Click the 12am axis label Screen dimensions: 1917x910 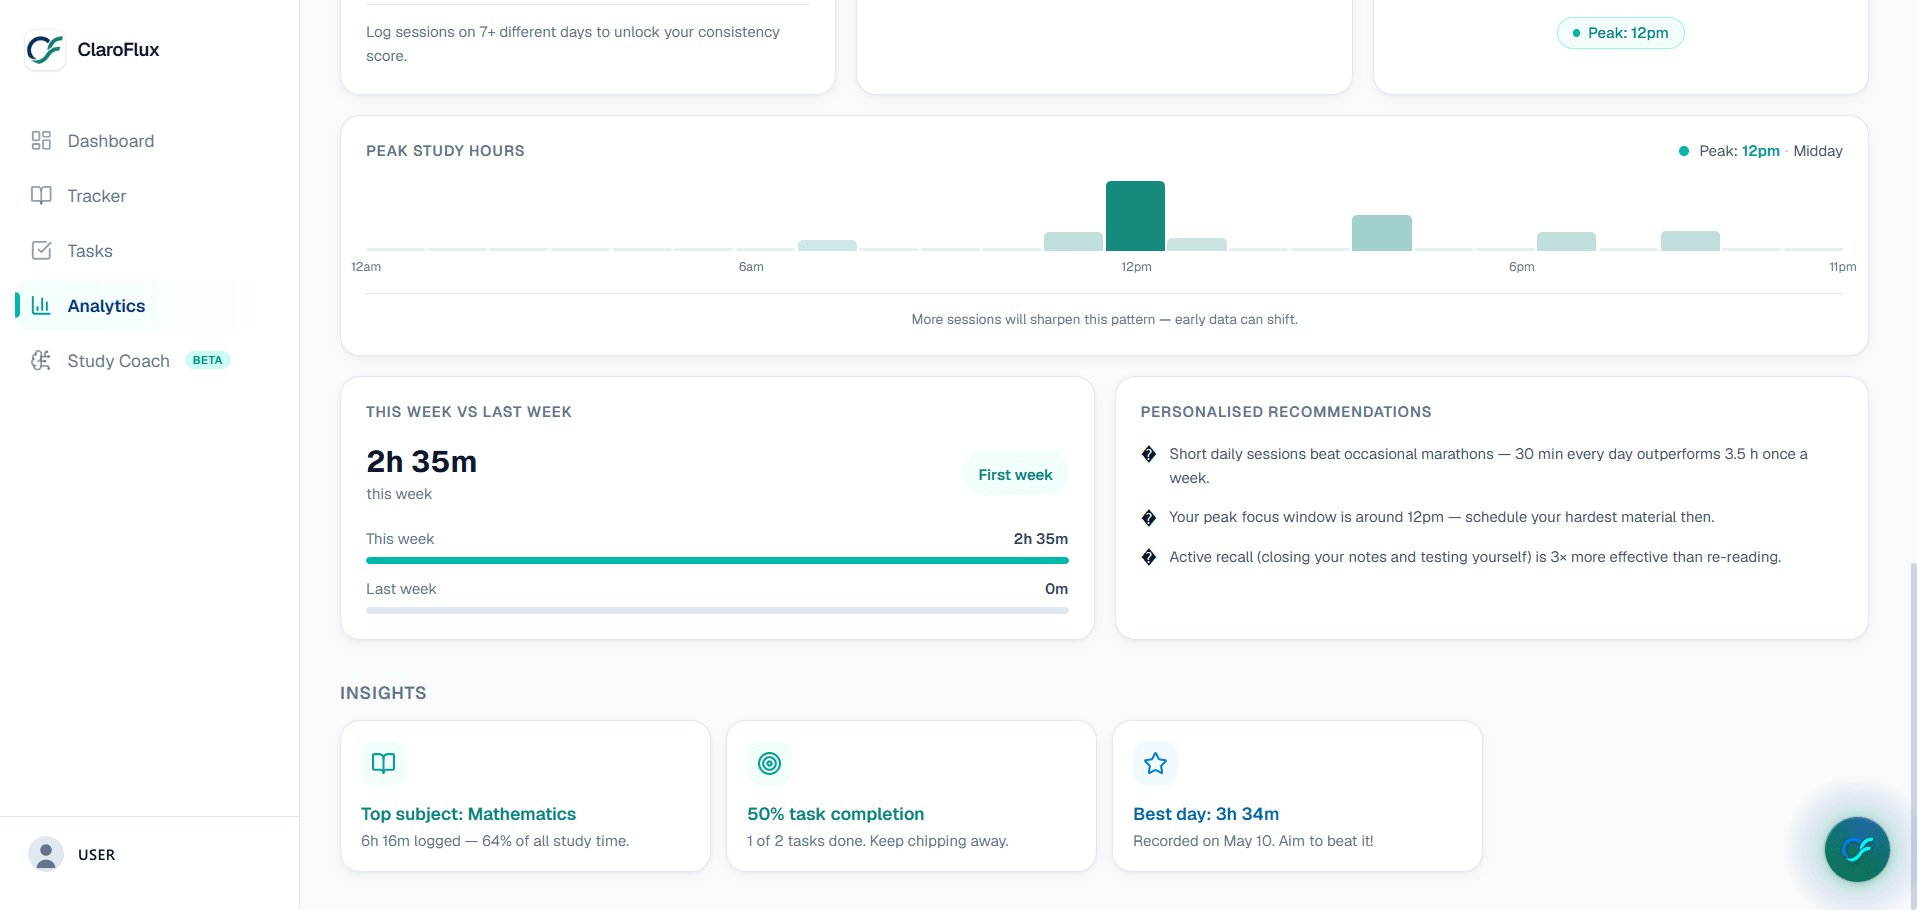(x=366, y=267)
